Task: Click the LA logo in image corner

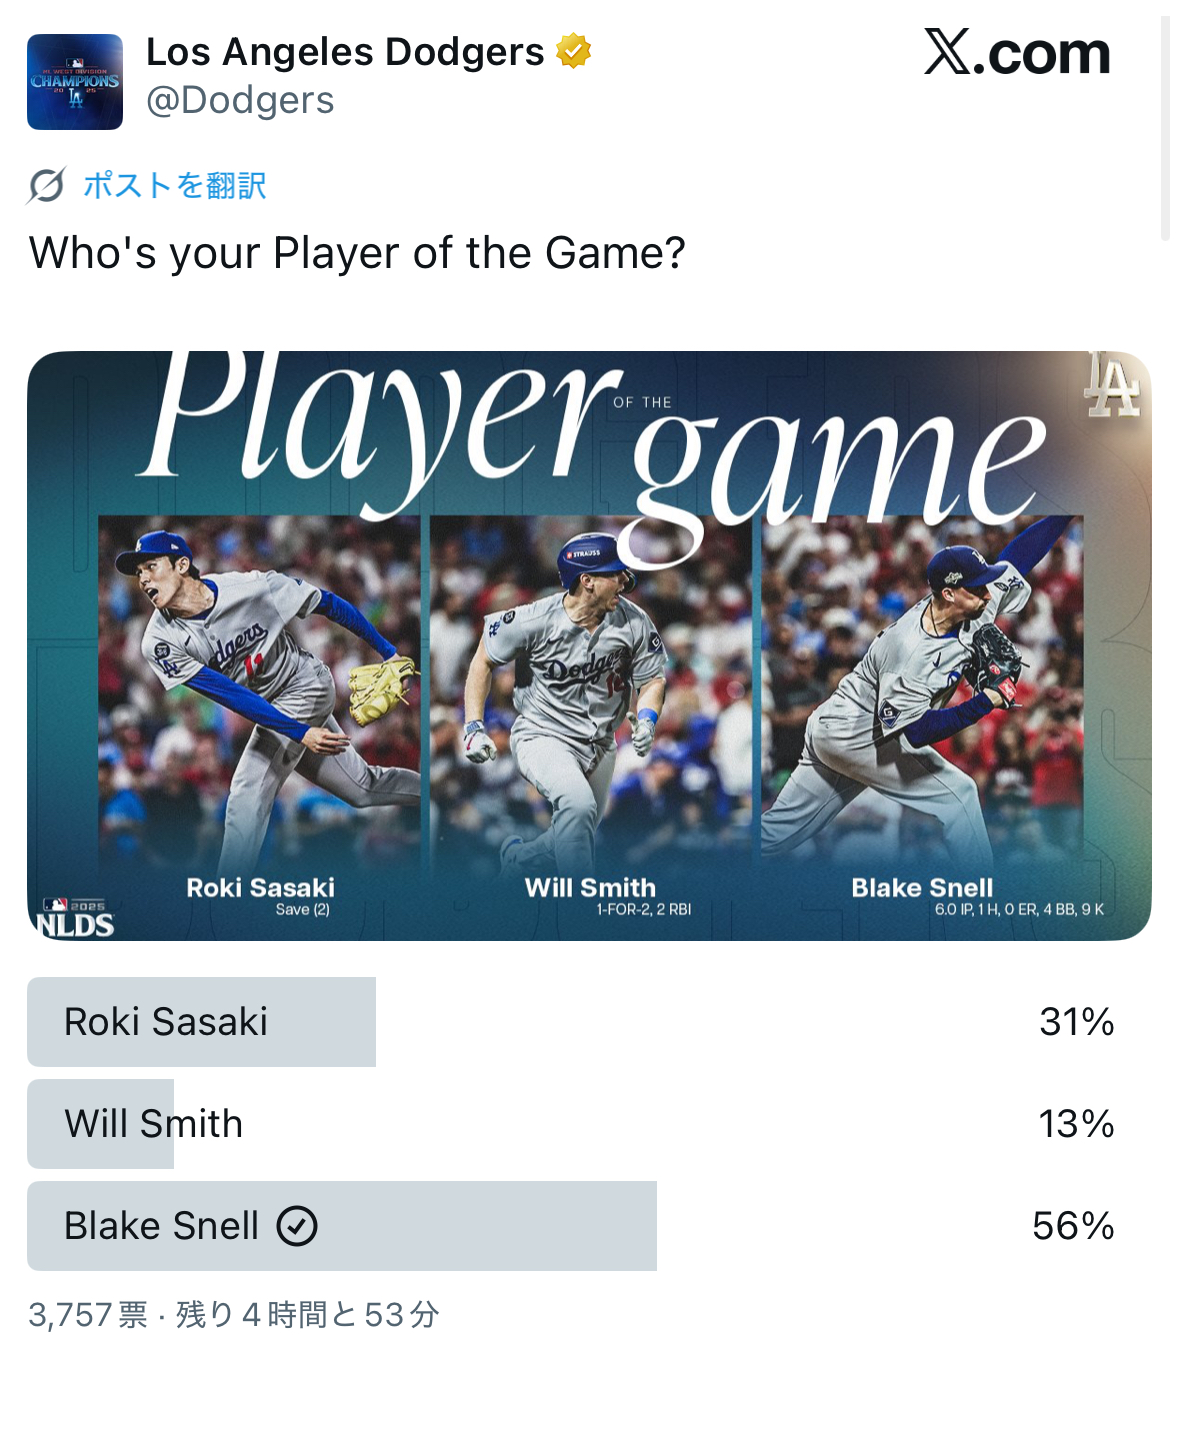Action: pyautogui.click(x=1112, y=385)
